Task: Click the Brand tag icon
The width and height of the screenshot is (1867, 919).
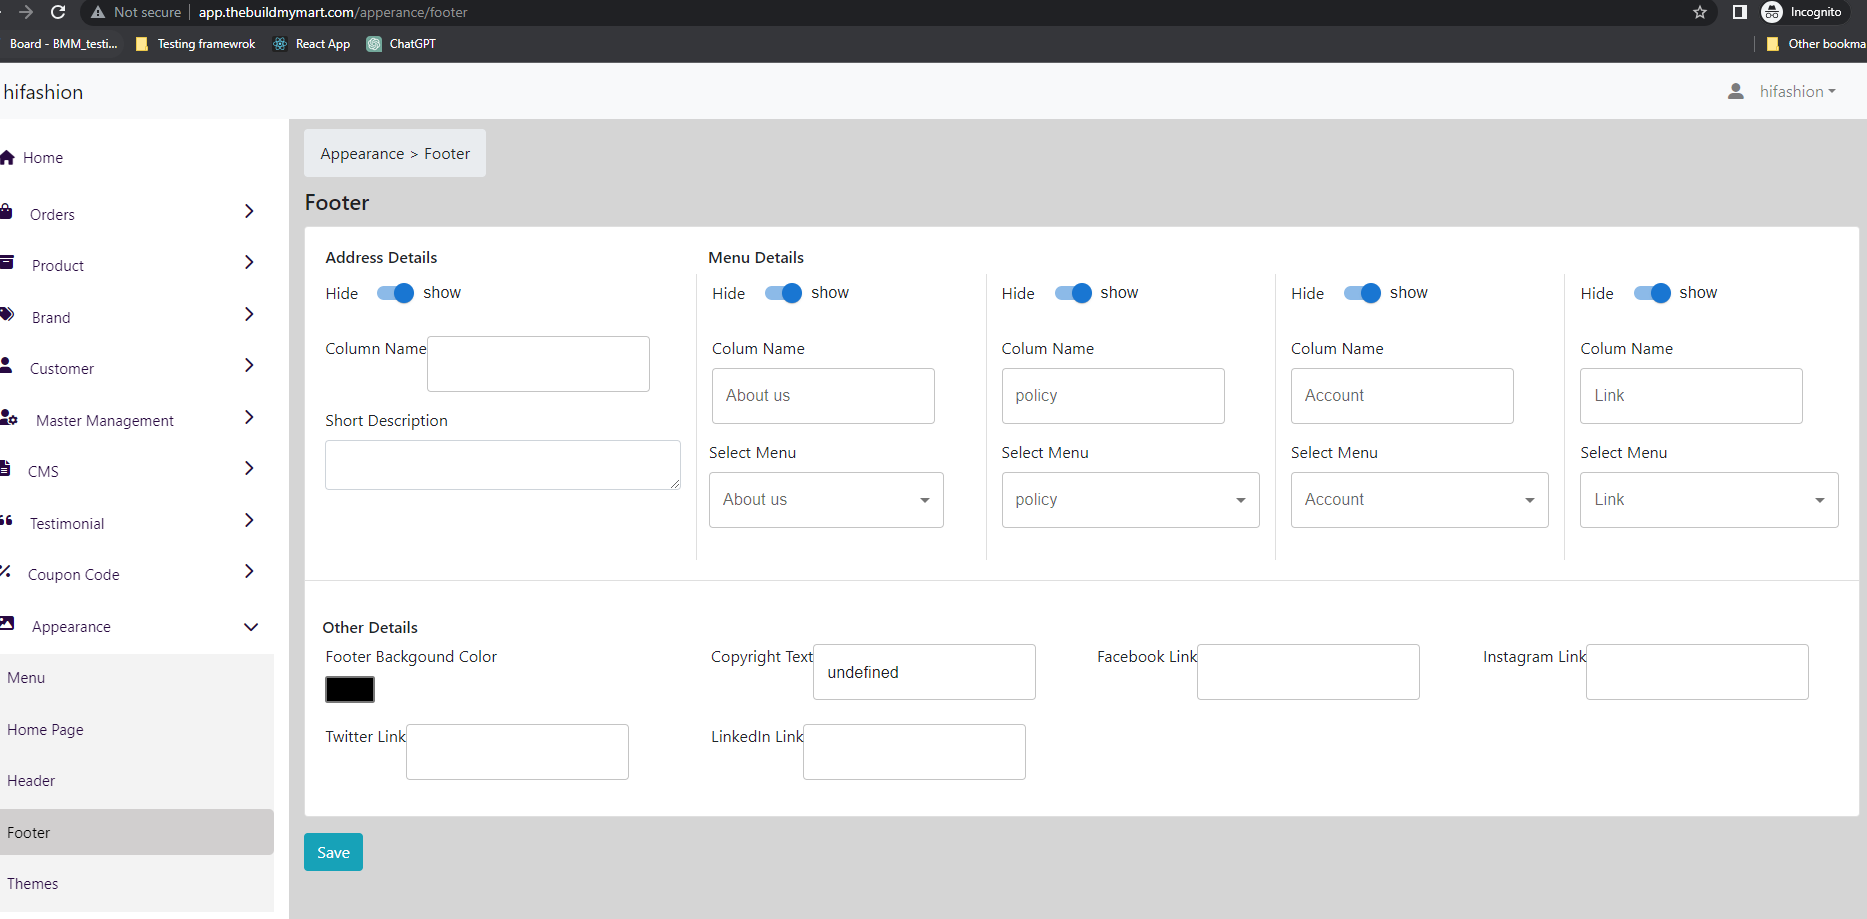Action: coord(7,314)
